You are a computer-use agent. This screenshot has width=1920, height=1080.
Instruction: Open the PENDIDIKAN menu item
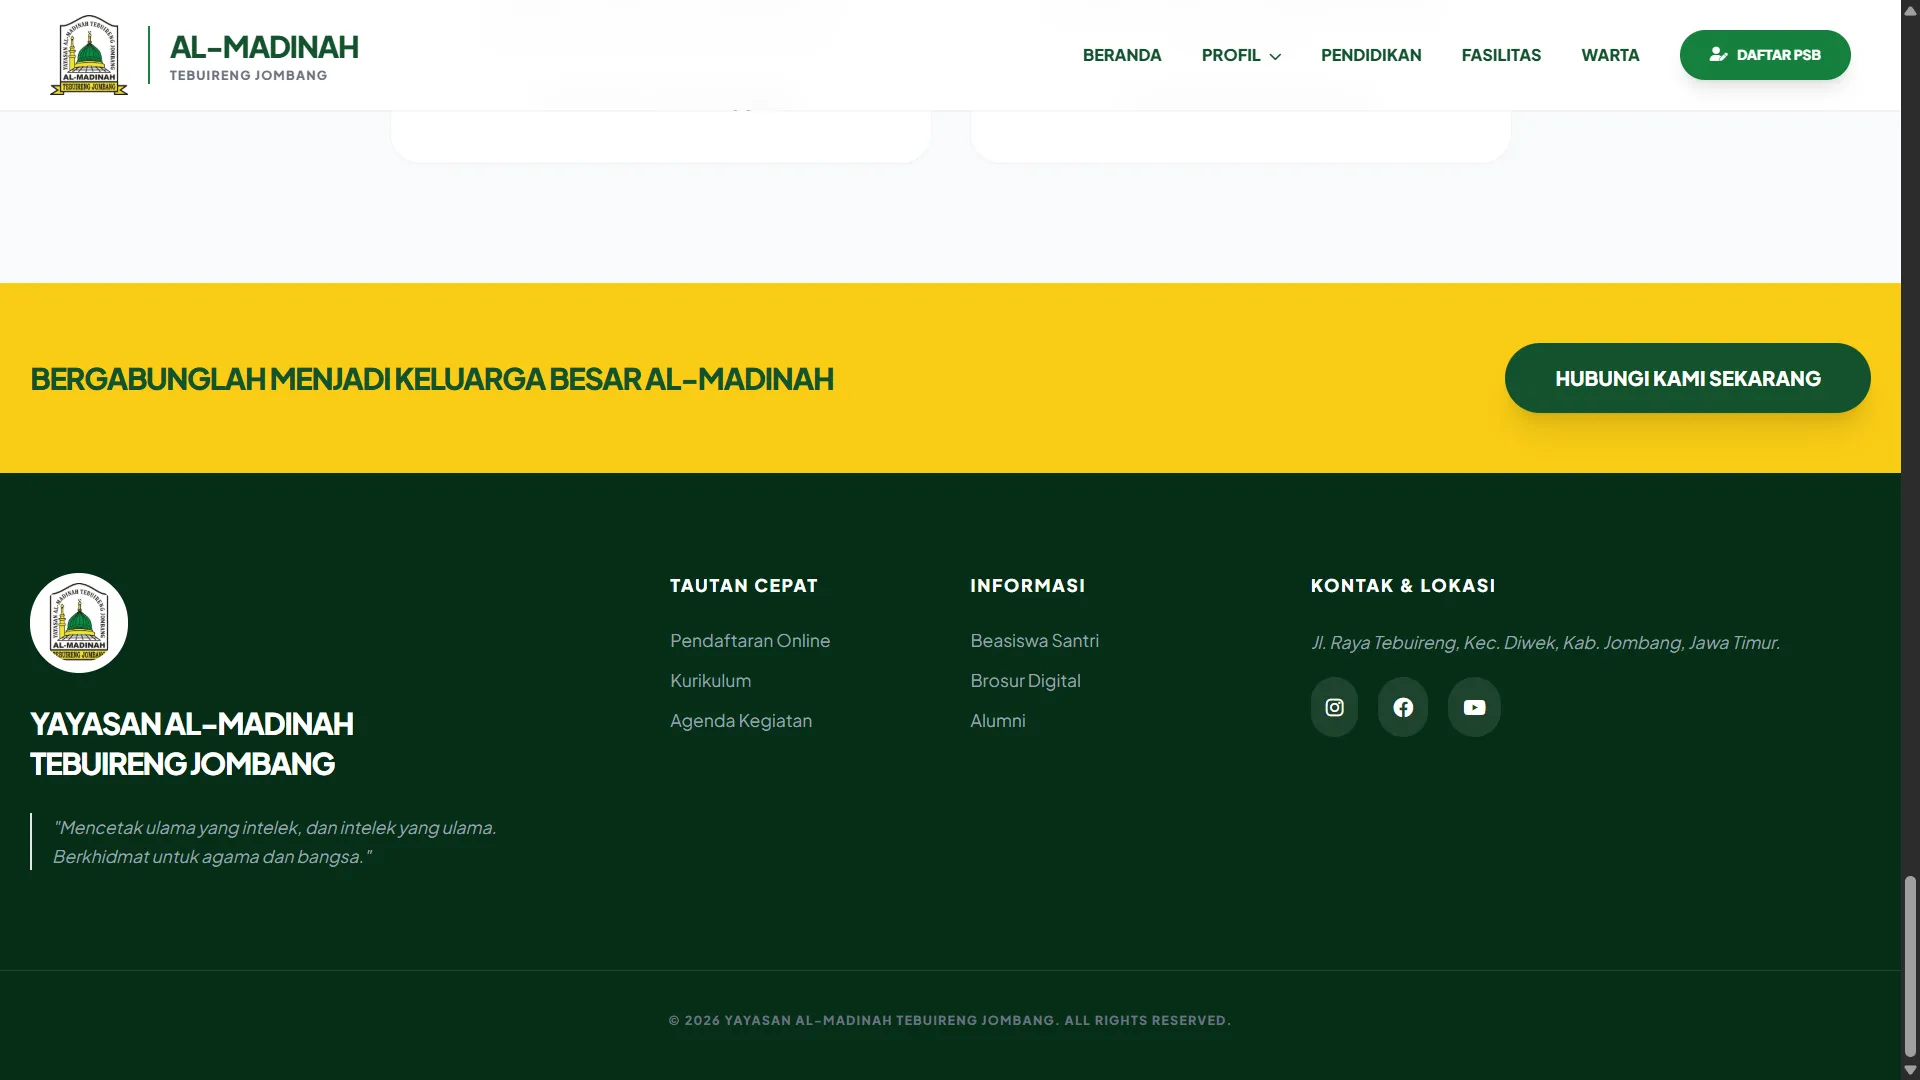(1371, 55)
